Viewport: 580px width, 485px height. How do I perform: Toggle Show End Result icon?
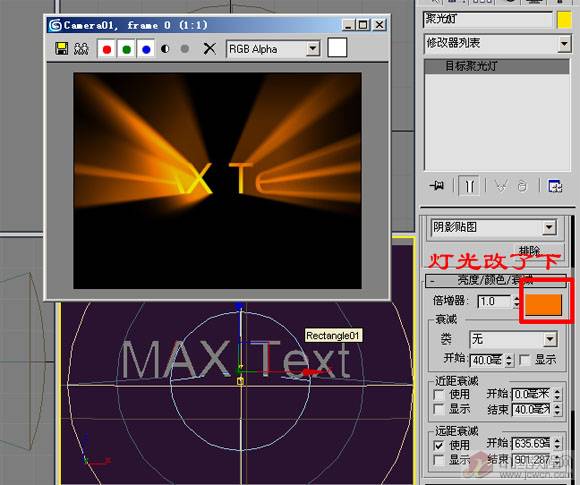point(469,185)
